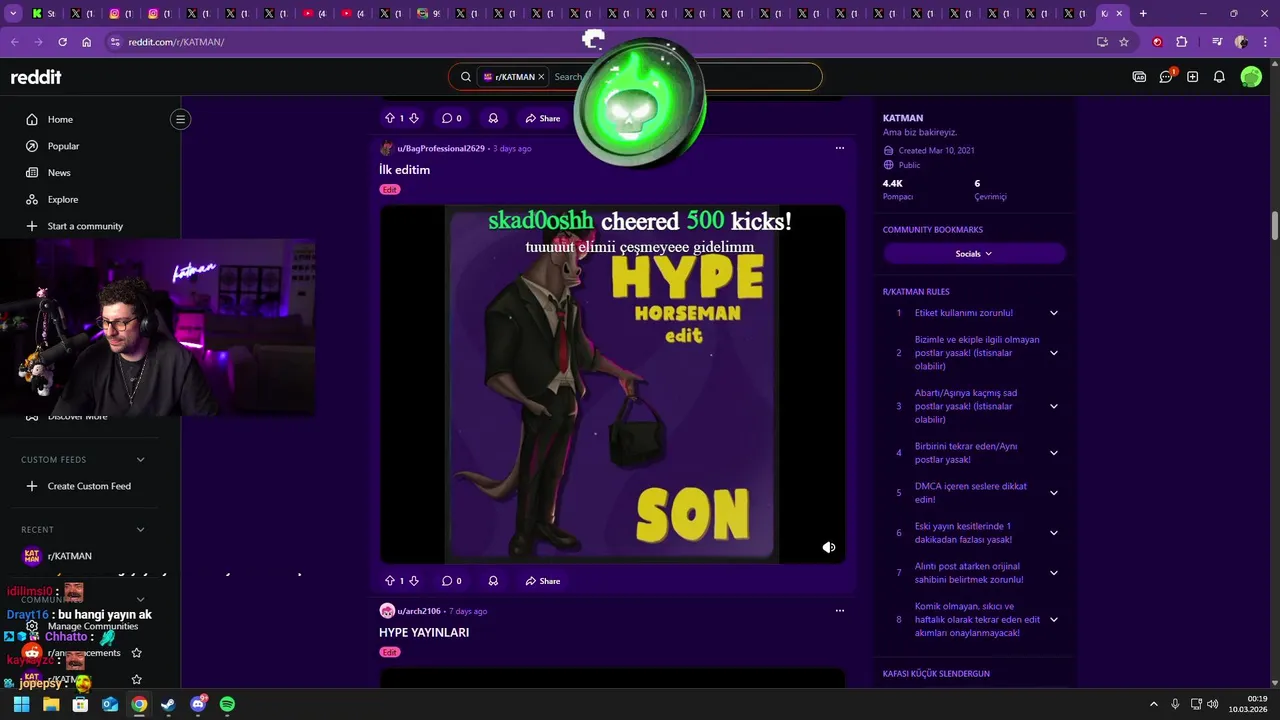Collapse the Custom Feeds section
This screenshot has width=1280, height=720.
tap(140, 460)
